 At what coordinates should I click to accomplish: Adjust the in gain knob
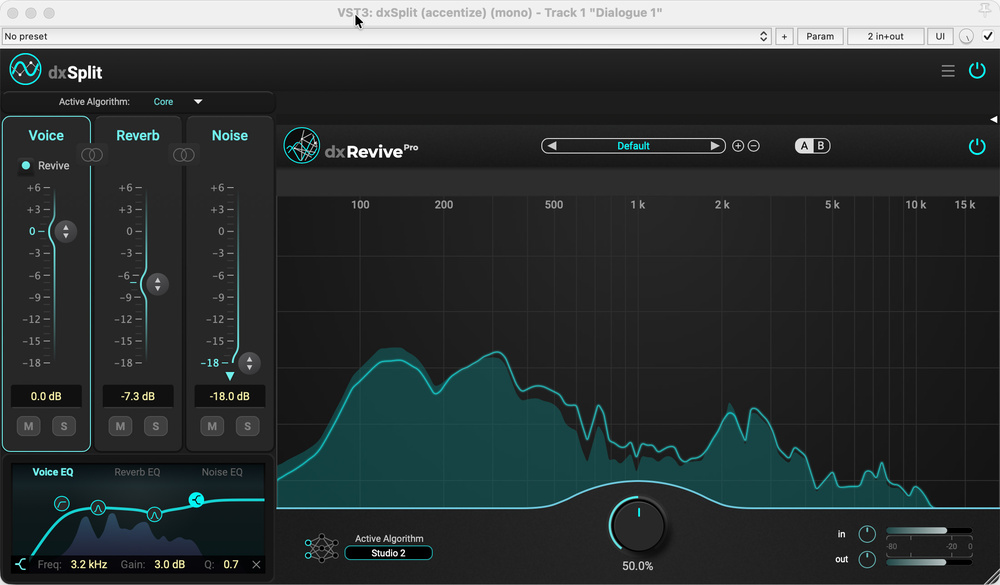click(x=867, y=534)
